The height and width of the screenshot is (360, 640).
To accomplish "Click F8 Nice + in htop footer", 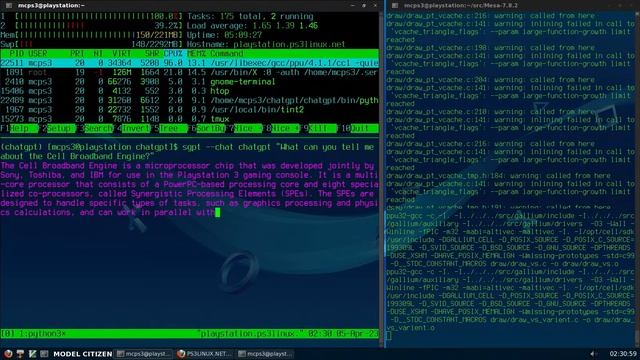I will tap(282, 128).
